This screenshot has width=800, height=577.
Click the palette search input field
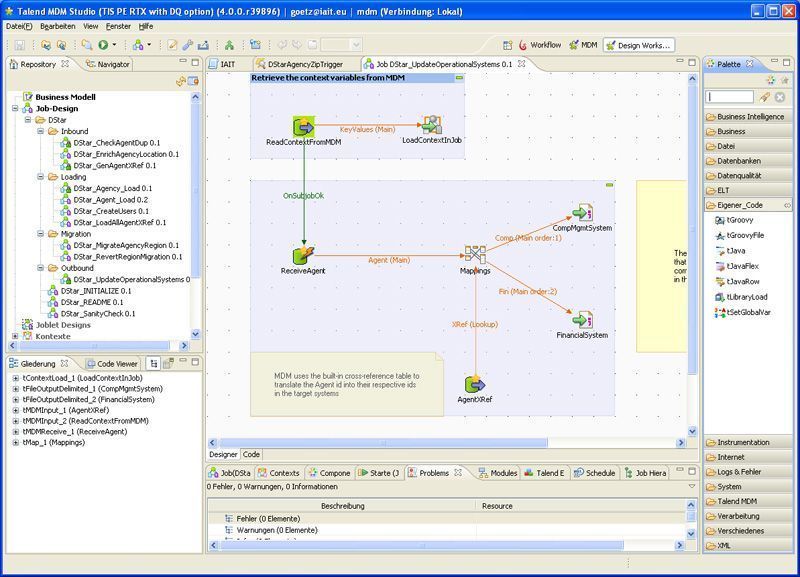(x=730, y=97)
